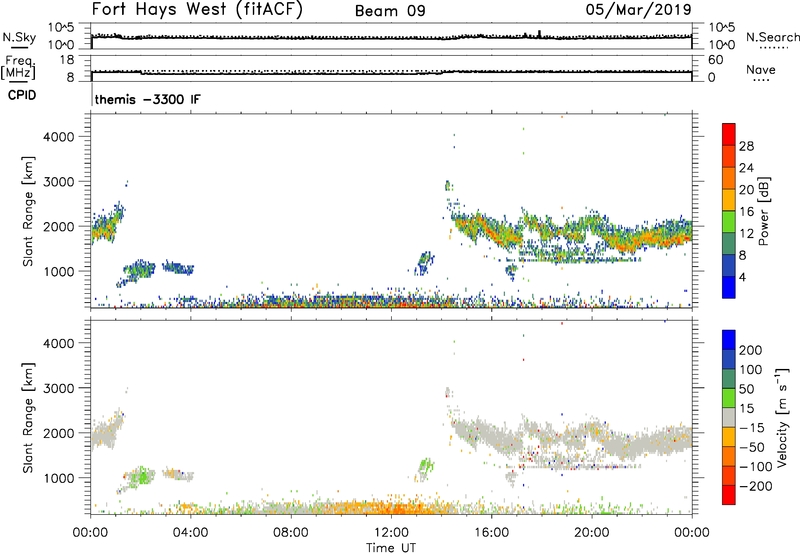Click the '200' label on the Velocity colorbar
Image resolution: width=800 pixels, height=554 pixels.
tap(751, 350)
